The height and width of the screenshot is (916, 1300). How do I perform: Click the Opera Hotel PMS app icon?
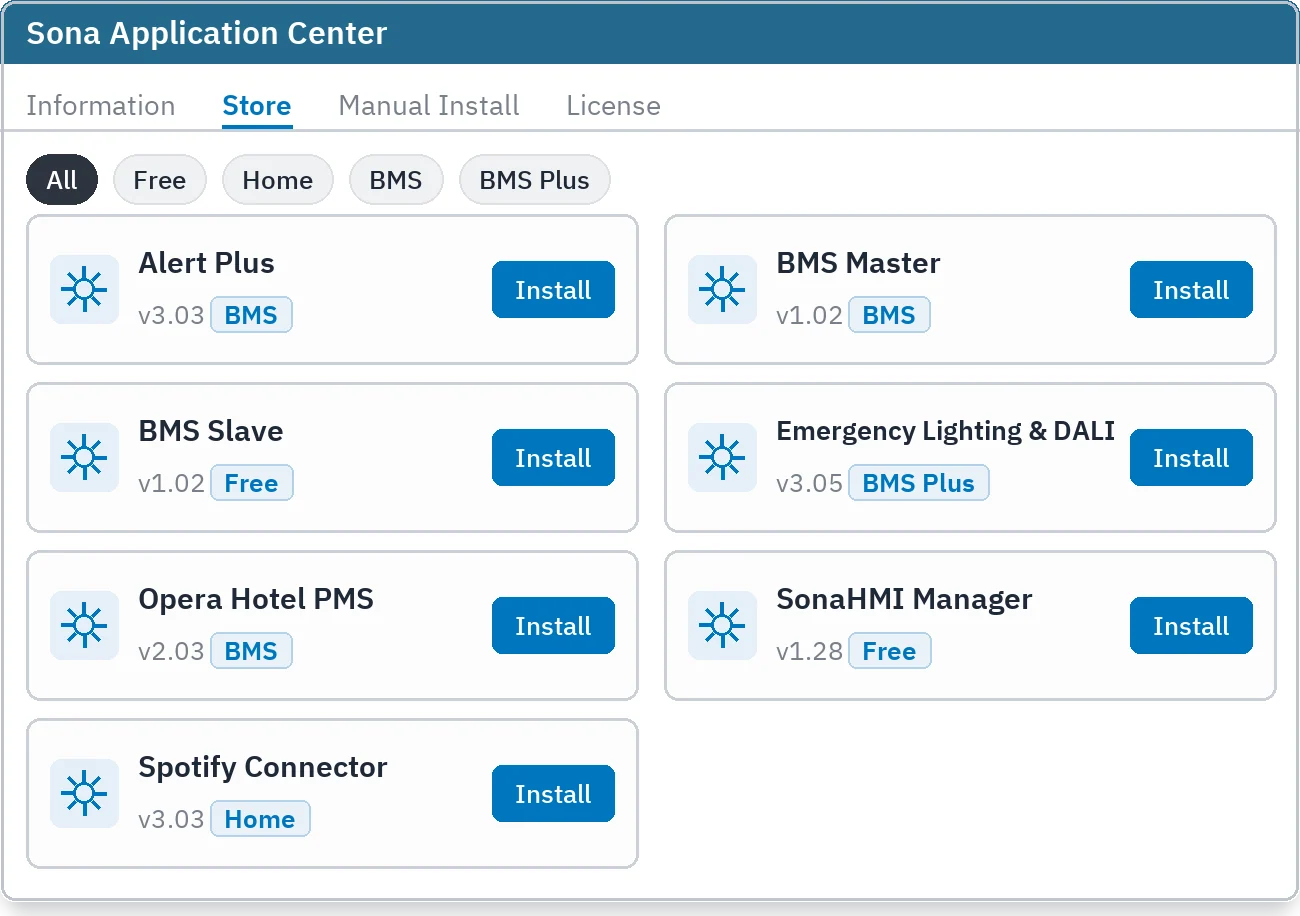84,626
